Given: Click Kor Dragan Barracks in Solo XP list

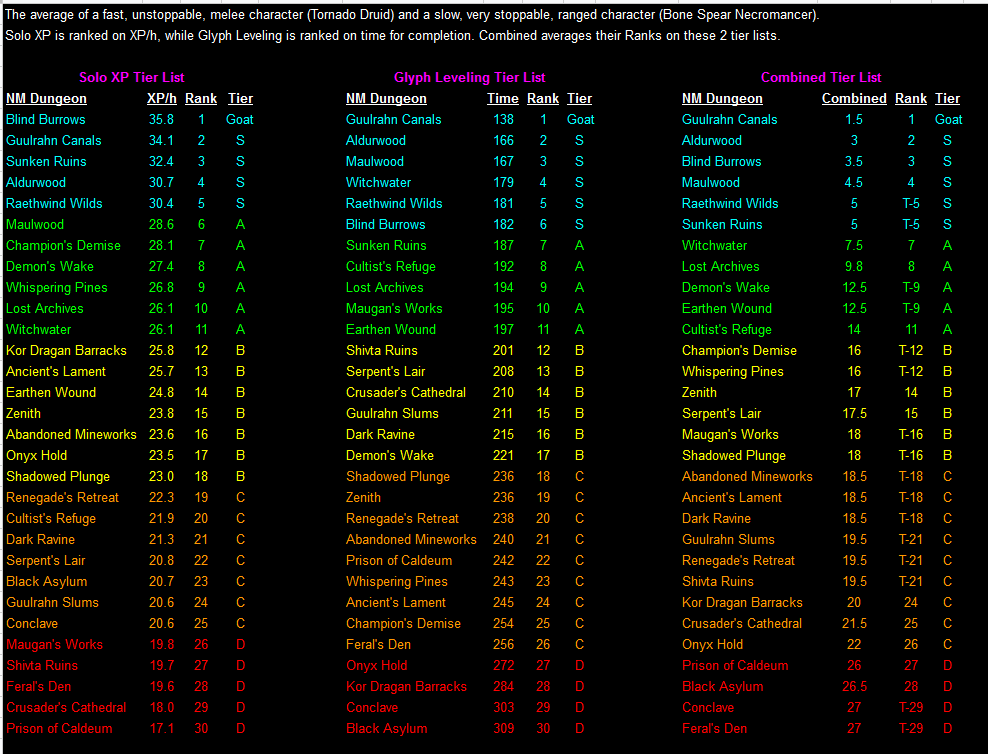Looking at the screenshot, I should coord(66,350).
